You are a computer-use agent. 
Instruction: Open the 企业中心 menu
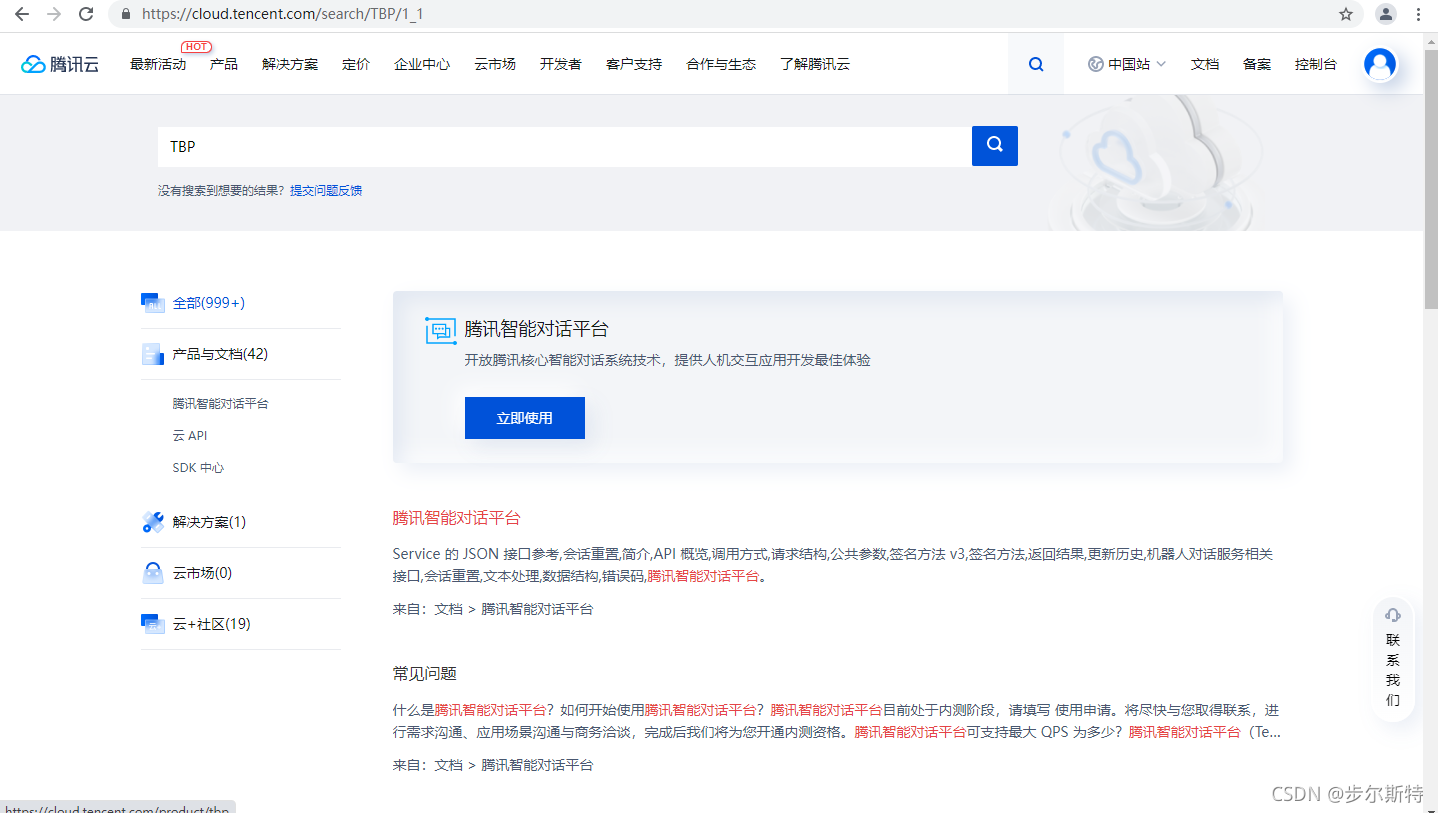[x=422, y=64]
